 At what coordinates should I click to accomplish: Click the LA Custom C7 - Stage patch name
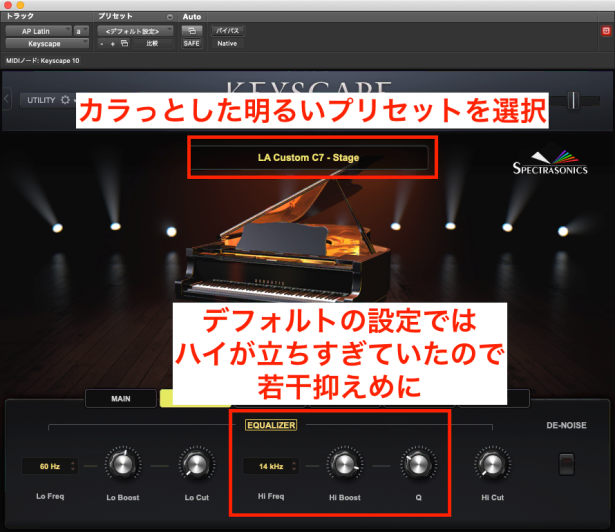pyautogui.click(x=312, y=158)
